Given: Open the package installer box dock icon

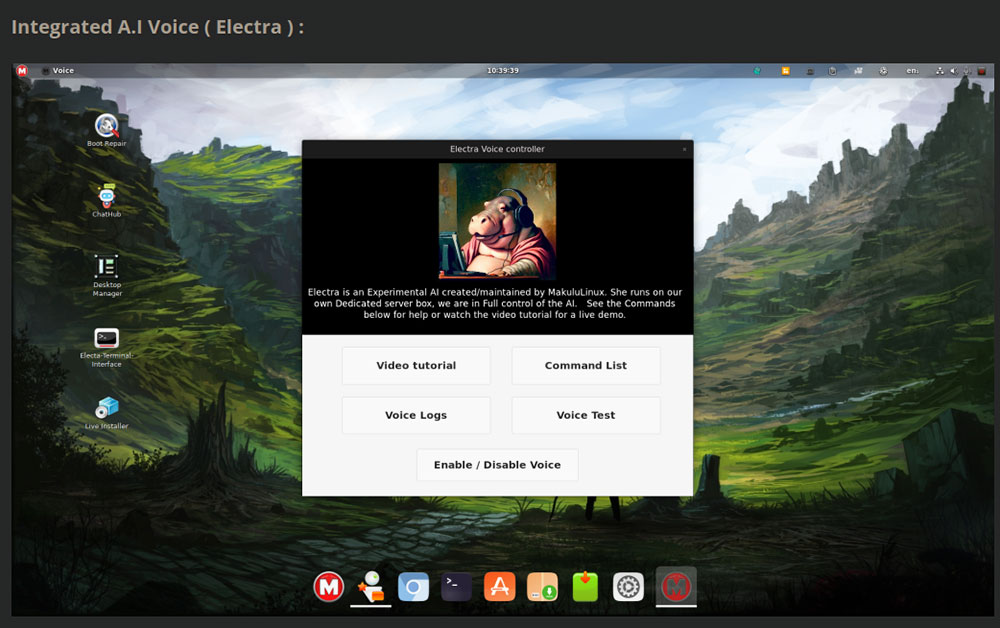Looking at the screenshot, I should pos(542,587).
